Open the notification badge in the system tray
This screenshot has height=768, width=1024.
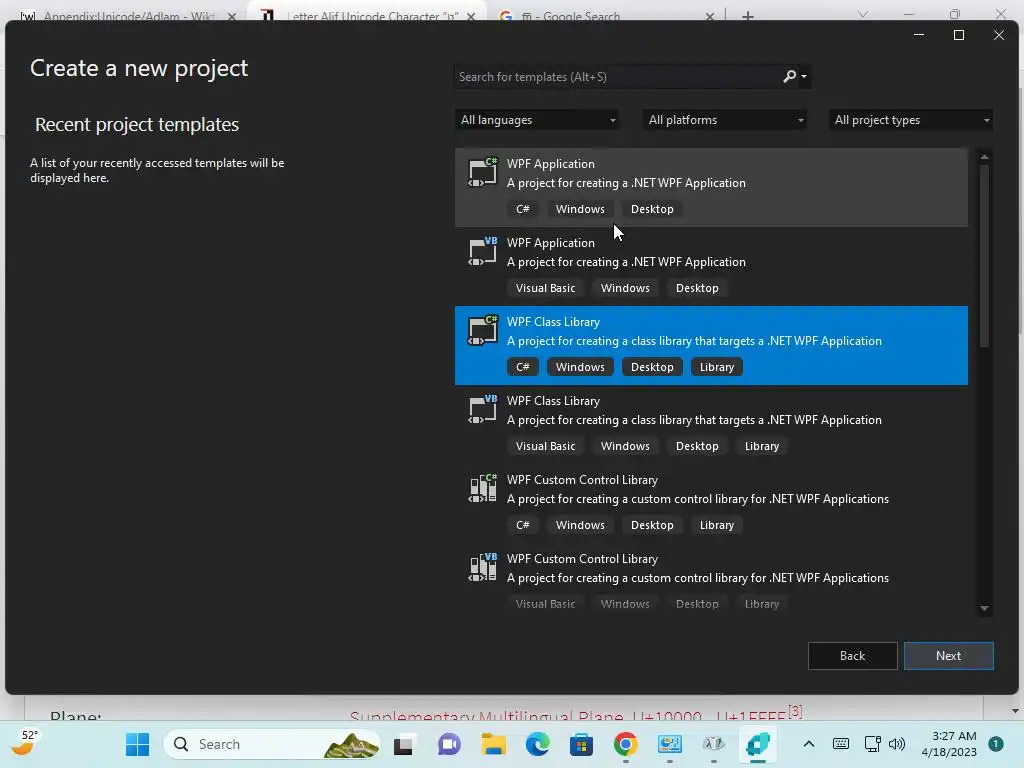coord(995,744)
